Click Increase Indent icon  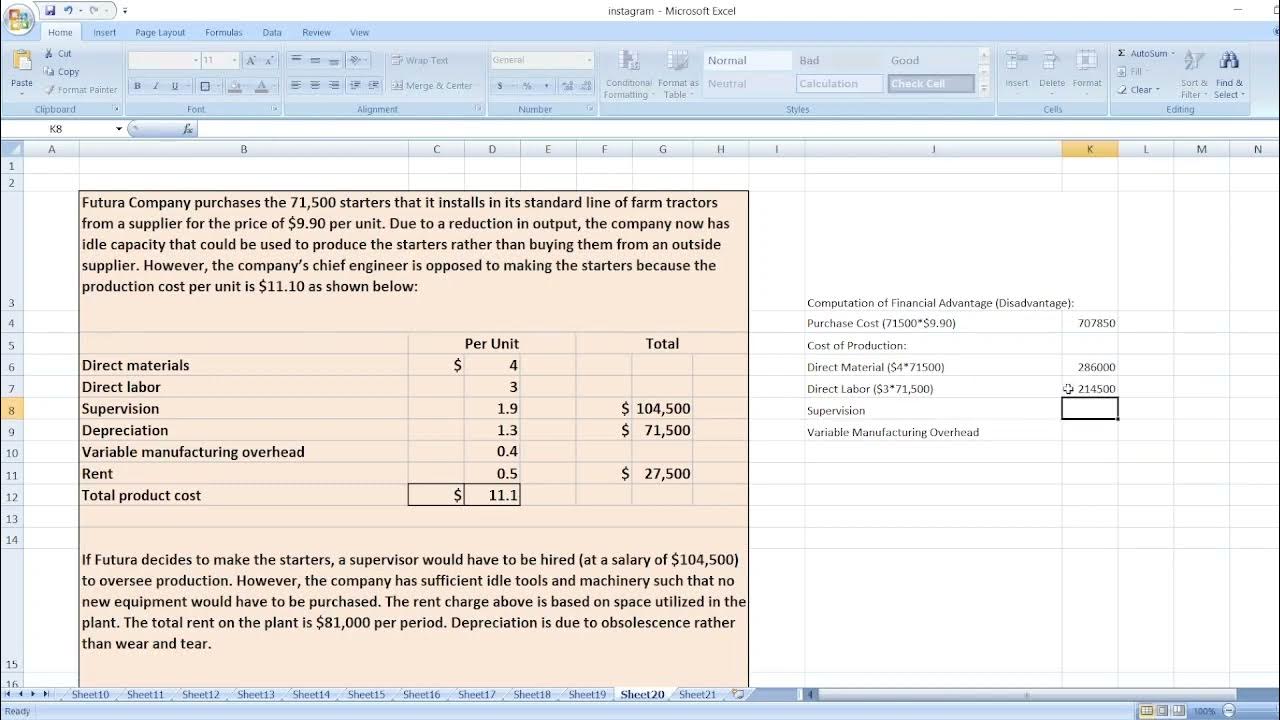(374, 86)
